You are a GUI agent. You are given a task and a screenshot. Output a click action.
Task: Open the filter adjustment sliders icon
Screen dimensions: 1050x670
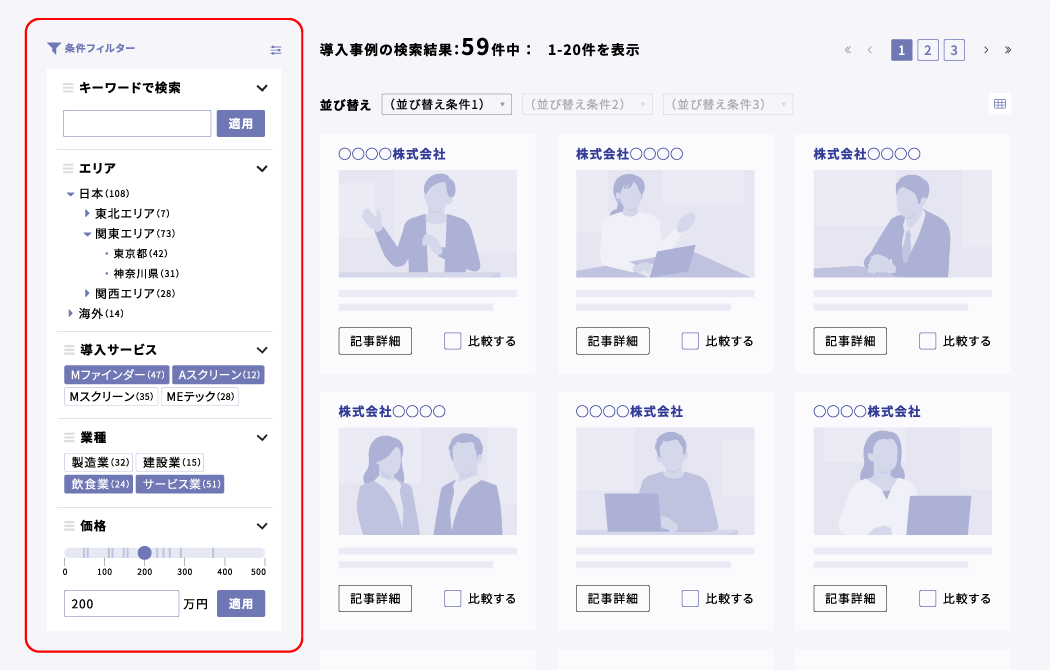pos(276,50)
